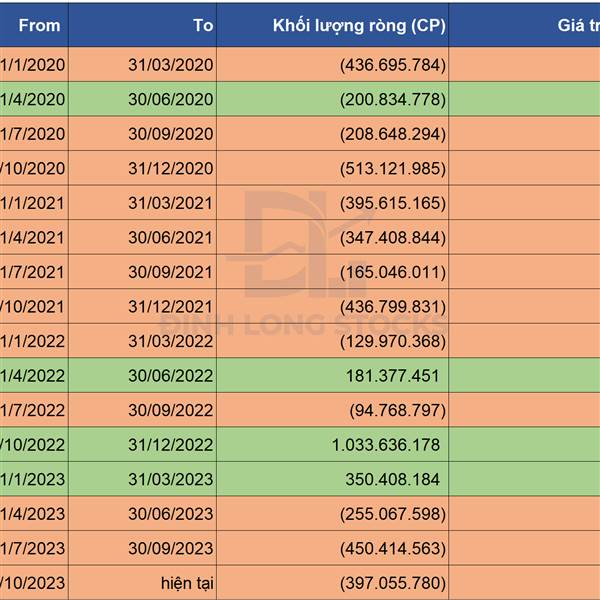Click the cell with date 30/06/2020

tap(143, 99)
